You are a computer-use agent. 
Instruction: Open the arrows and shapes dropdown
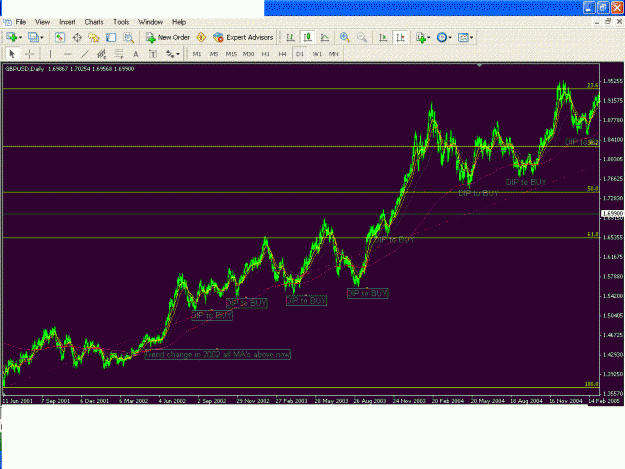click(x=173, y=54)
